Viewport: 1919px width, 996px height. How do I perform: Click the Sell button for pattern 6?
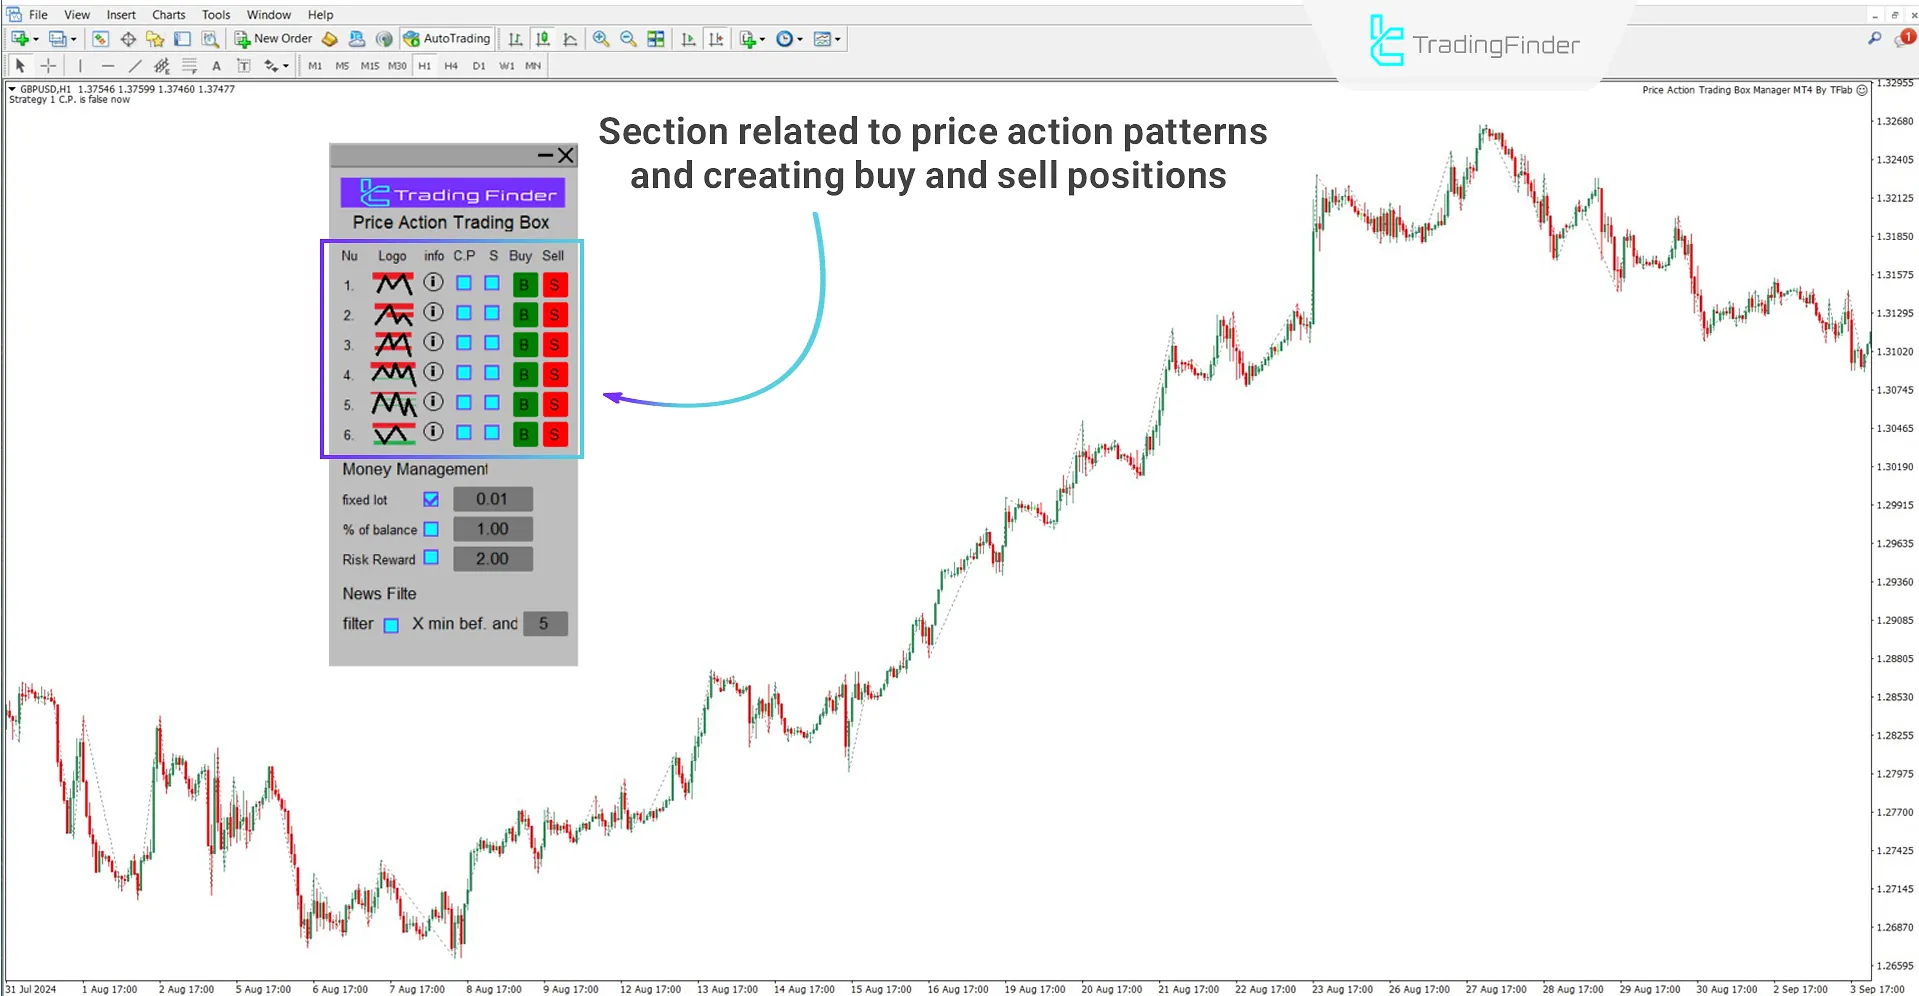(554, 434)
